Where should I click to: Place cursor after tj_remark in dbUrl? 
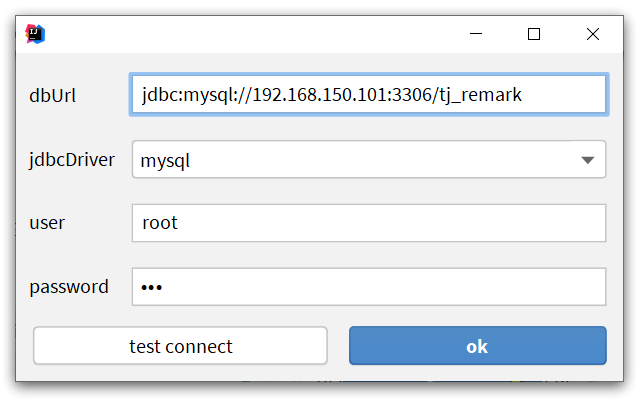pyautogui.click(x=523, y=95)
